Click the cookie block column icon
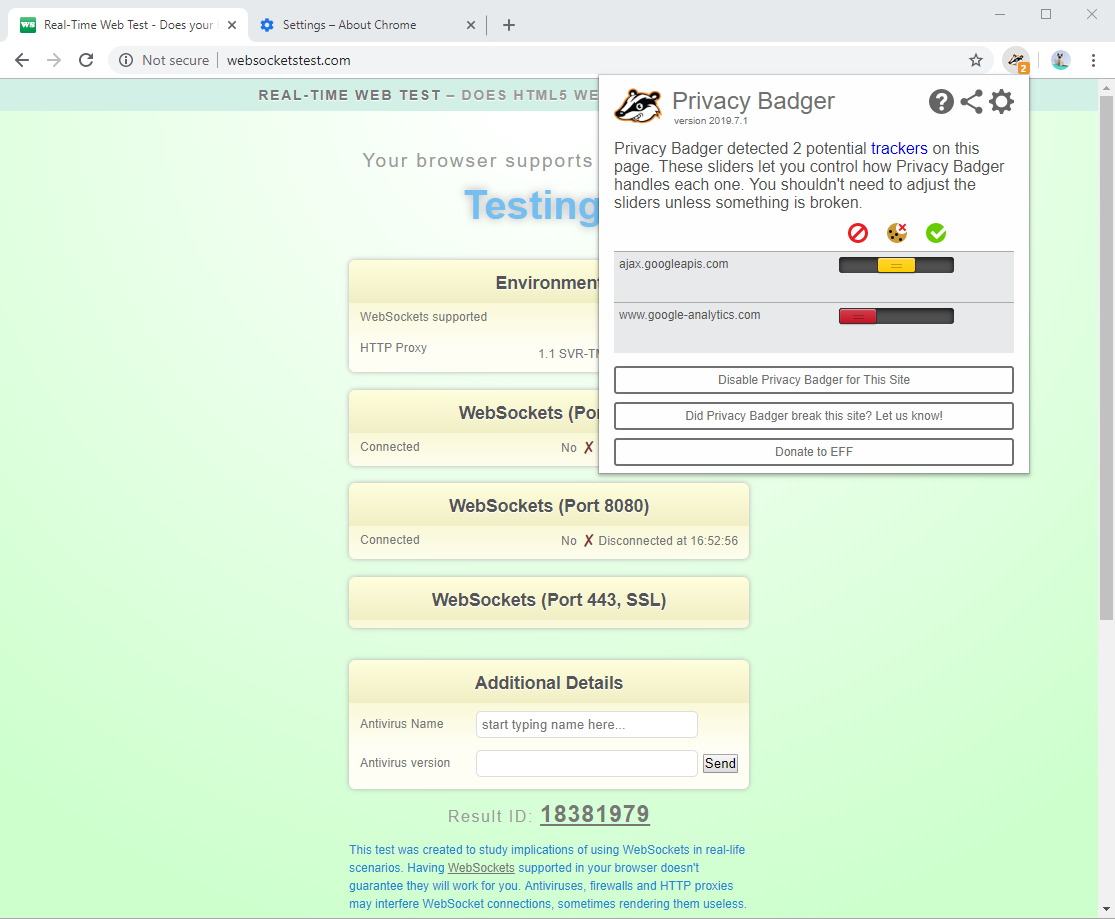 (897, 233)
